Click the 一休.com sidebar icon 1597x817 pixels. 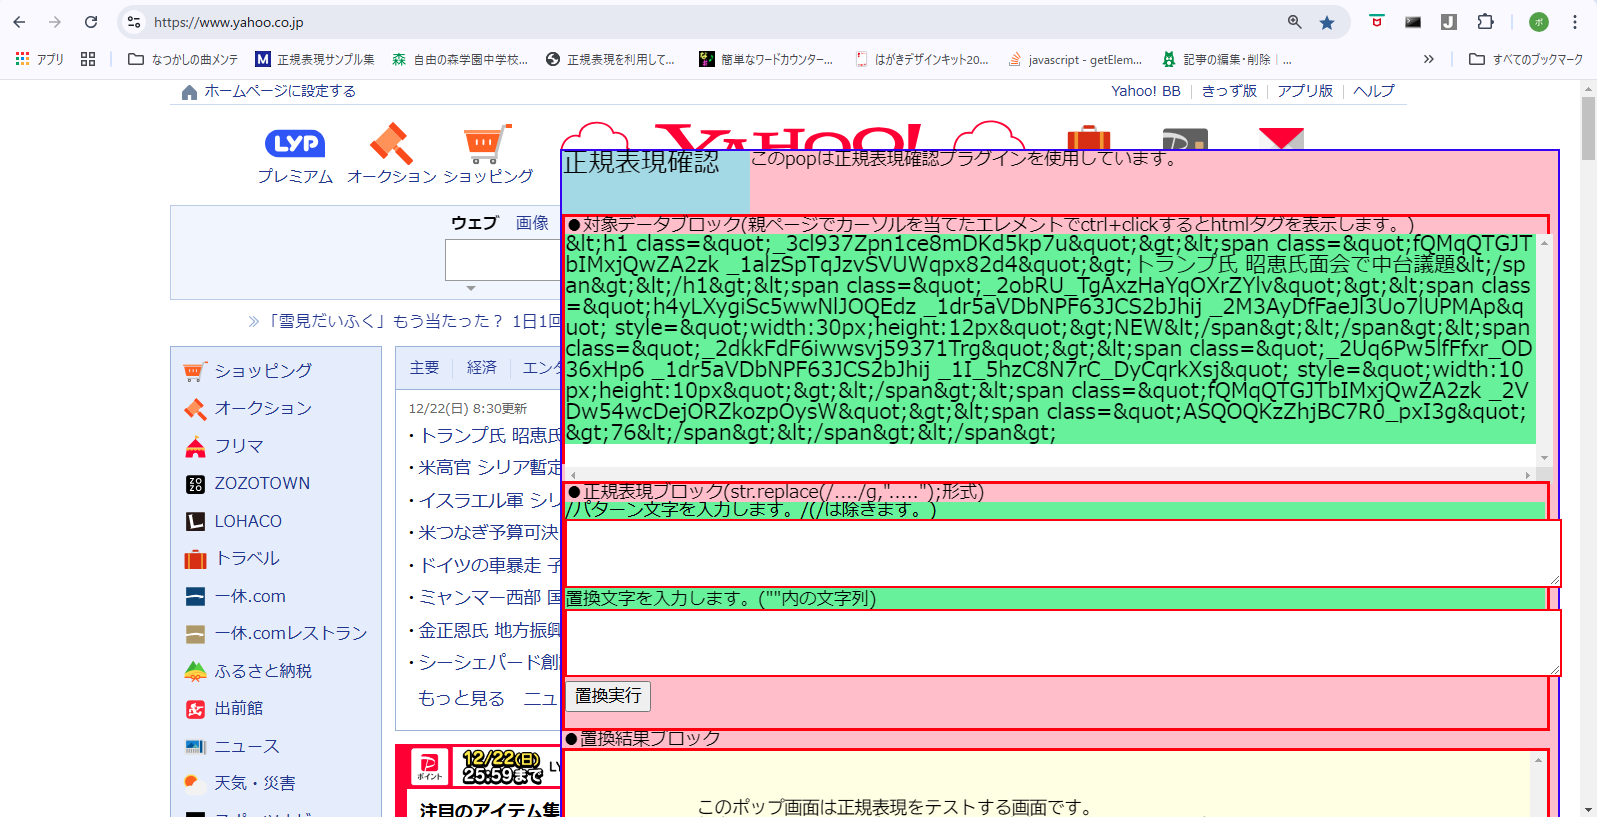click(195, 597)
